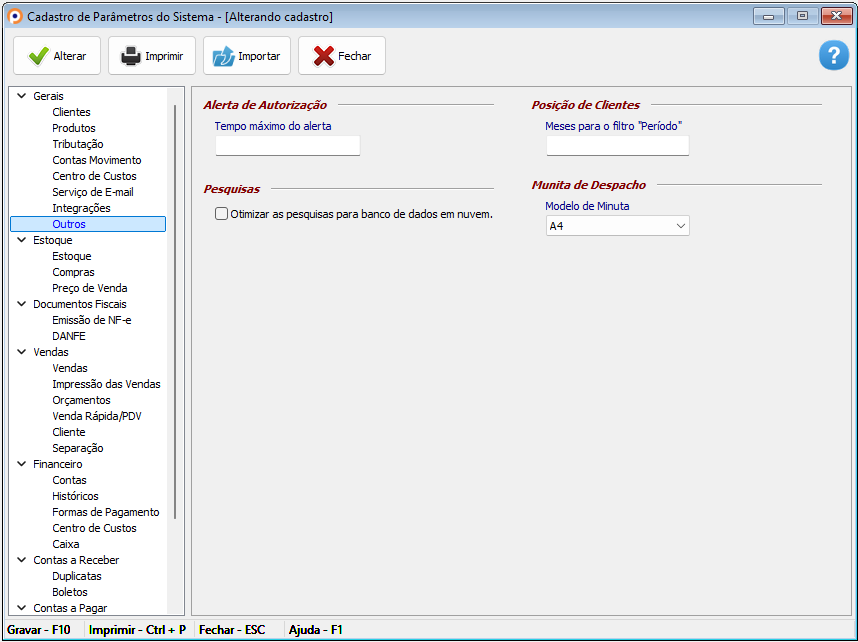Click the green checkmark Alterar icon
858x642 pixels.
coord(38,56)
